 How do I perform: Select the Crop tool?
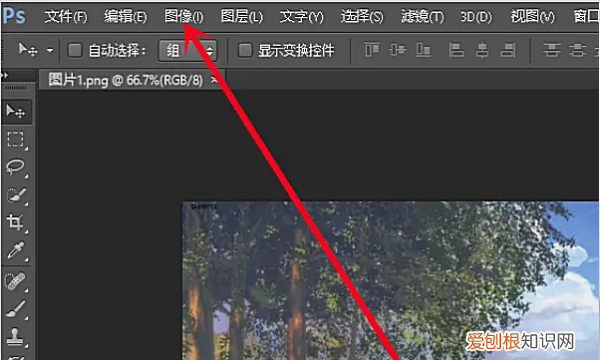coord(16,223)
